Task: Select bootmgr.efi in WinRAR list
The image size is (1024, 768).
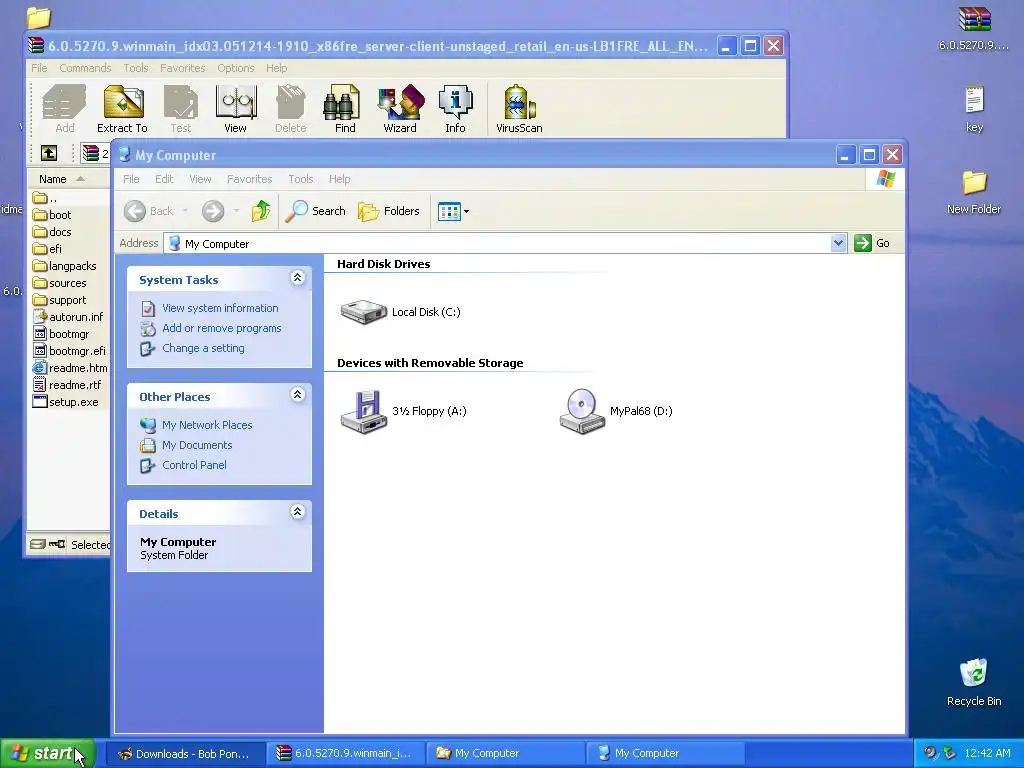Action: click(69, 351)
